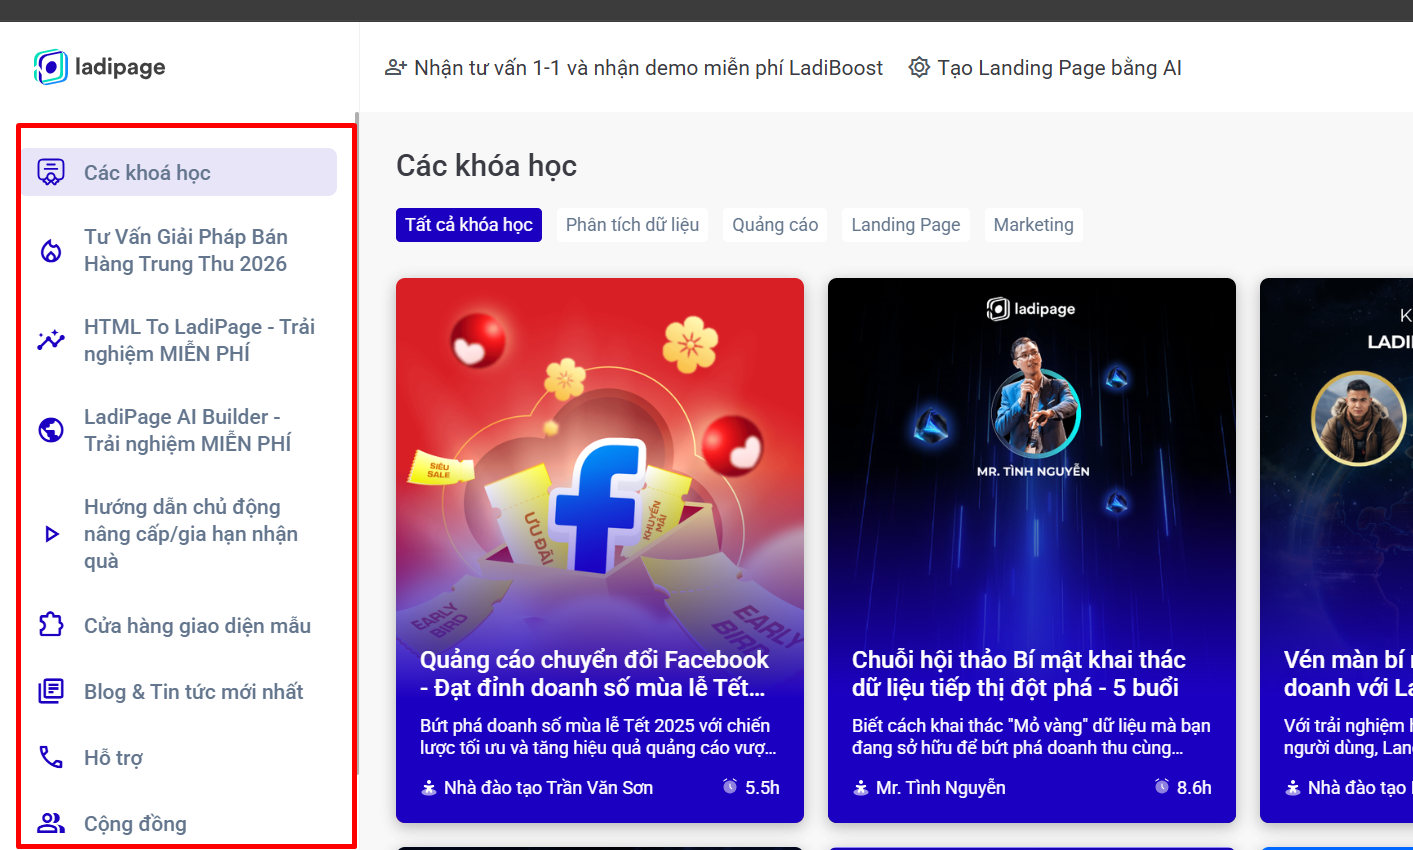This screenshot has height=850, width=1413.
Task: Click the clock icon beside 8.6h
Action: 1162,787
